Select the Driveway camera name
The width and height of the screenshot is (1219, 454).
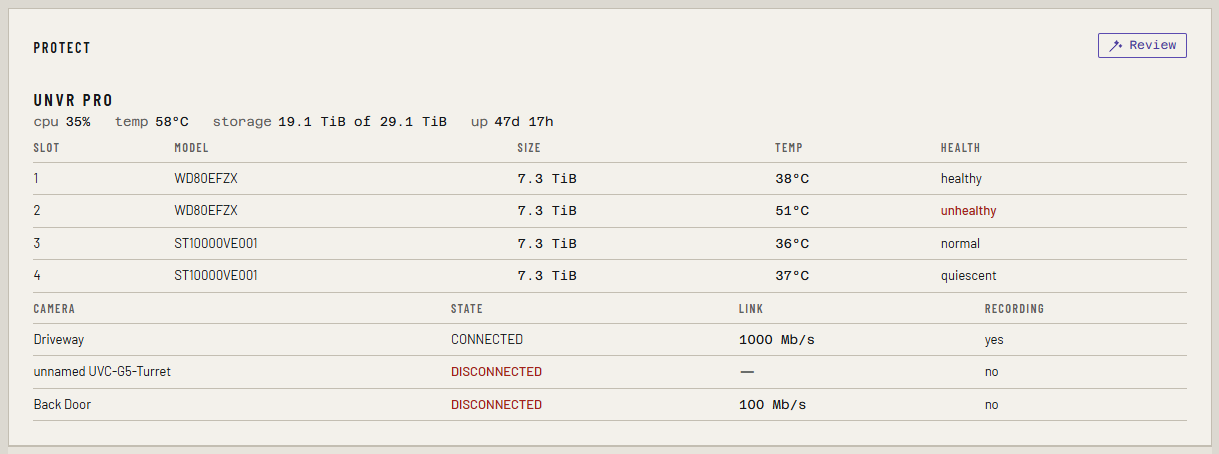point(59,340)
